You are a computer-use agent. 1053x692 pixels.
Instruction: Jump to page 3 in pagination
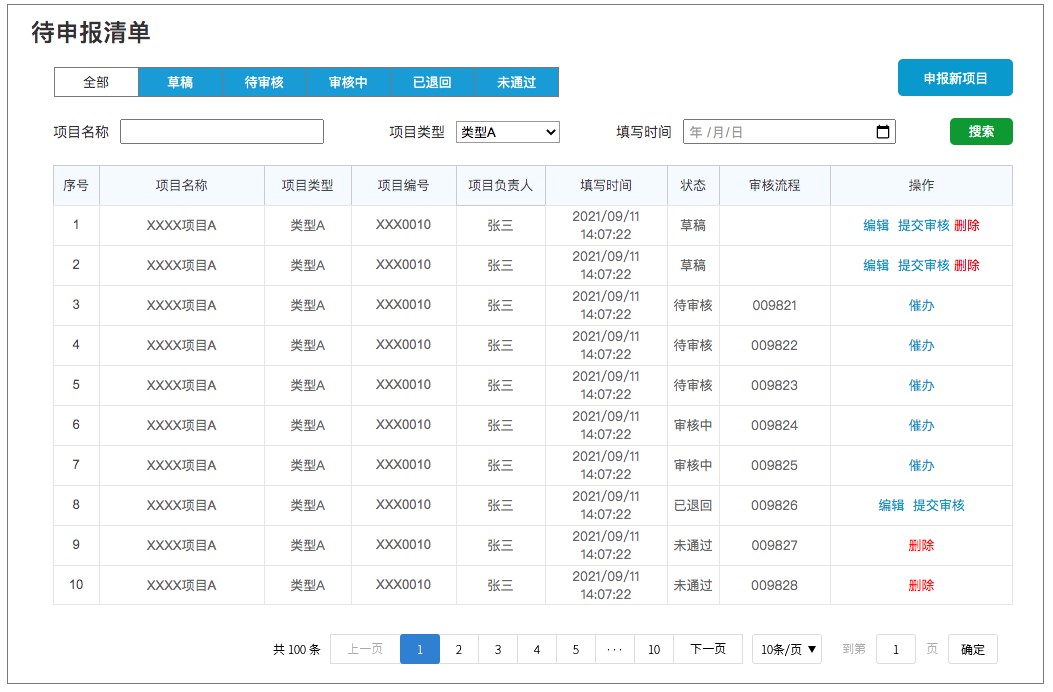[498, 649]
